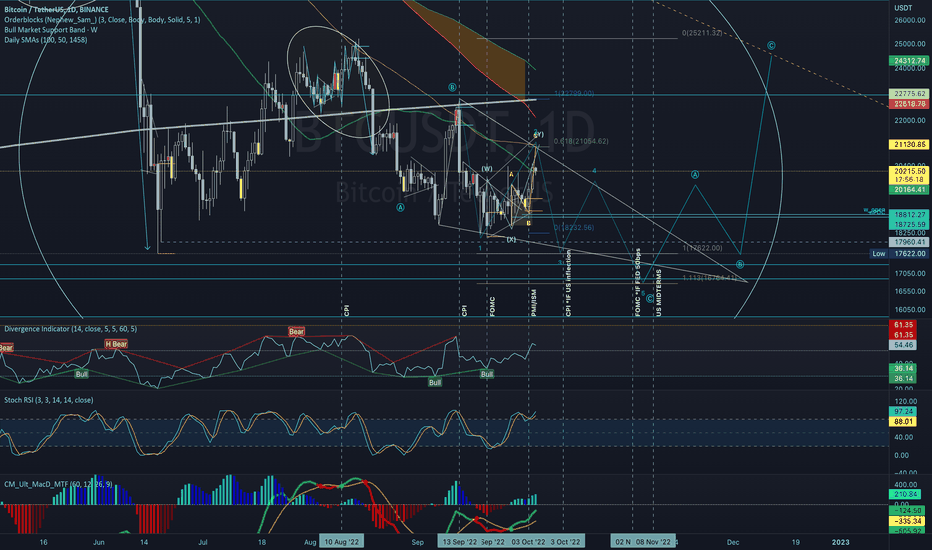The image size is (932, 550).
Task: Click the 26000.00 price scale value
Action: pos(910,20)
